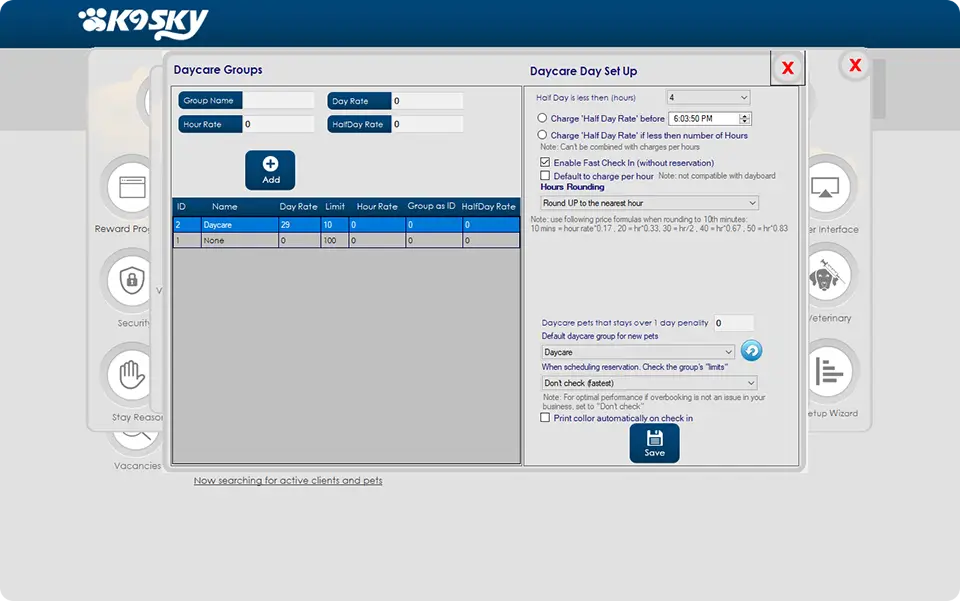This screenshot has height=601, width=960.
Task: Launch the Setup Wizard icon
Action: click(x=828, y=371)
